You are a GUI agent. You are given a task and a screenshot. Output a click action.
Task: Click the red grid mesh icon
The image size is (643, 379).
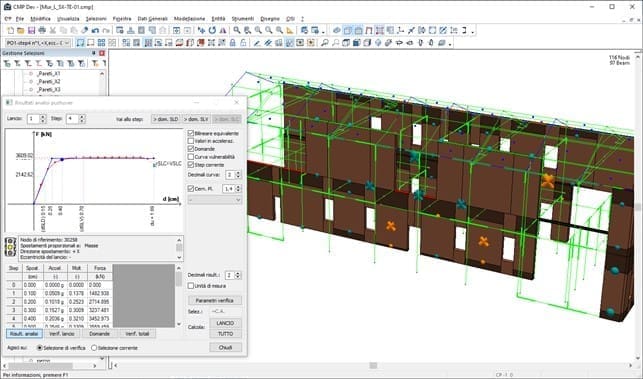[x=380, y=30]
